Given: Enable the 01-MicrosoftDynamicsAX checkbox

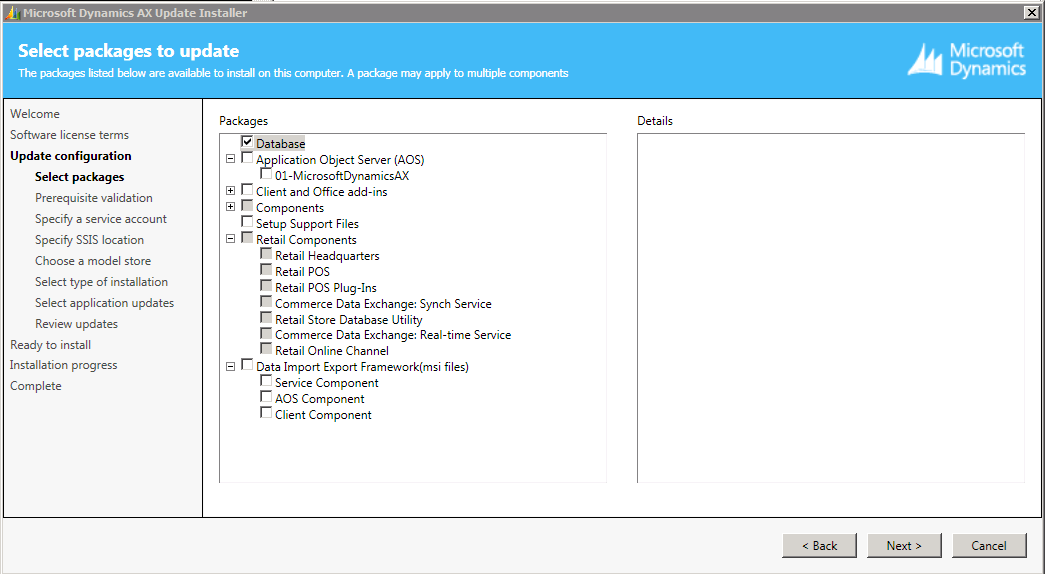Looking at the screenshot, I should [266, 175].
